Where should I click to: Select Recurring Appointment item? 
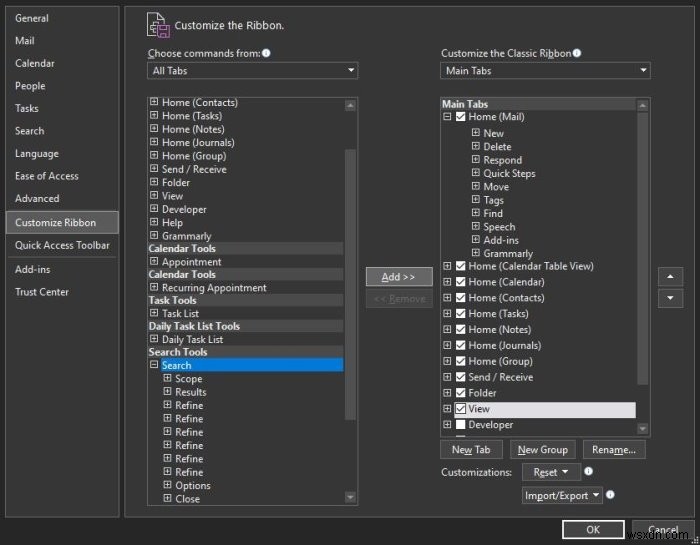point(214,287)
